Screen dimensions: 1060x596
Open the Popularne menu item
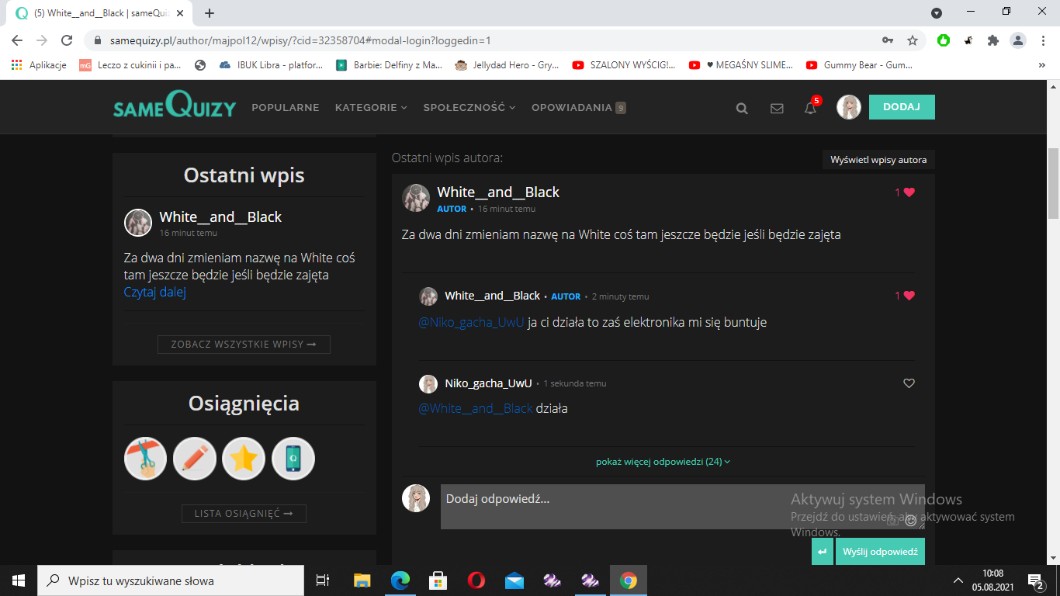click(285, 108)
